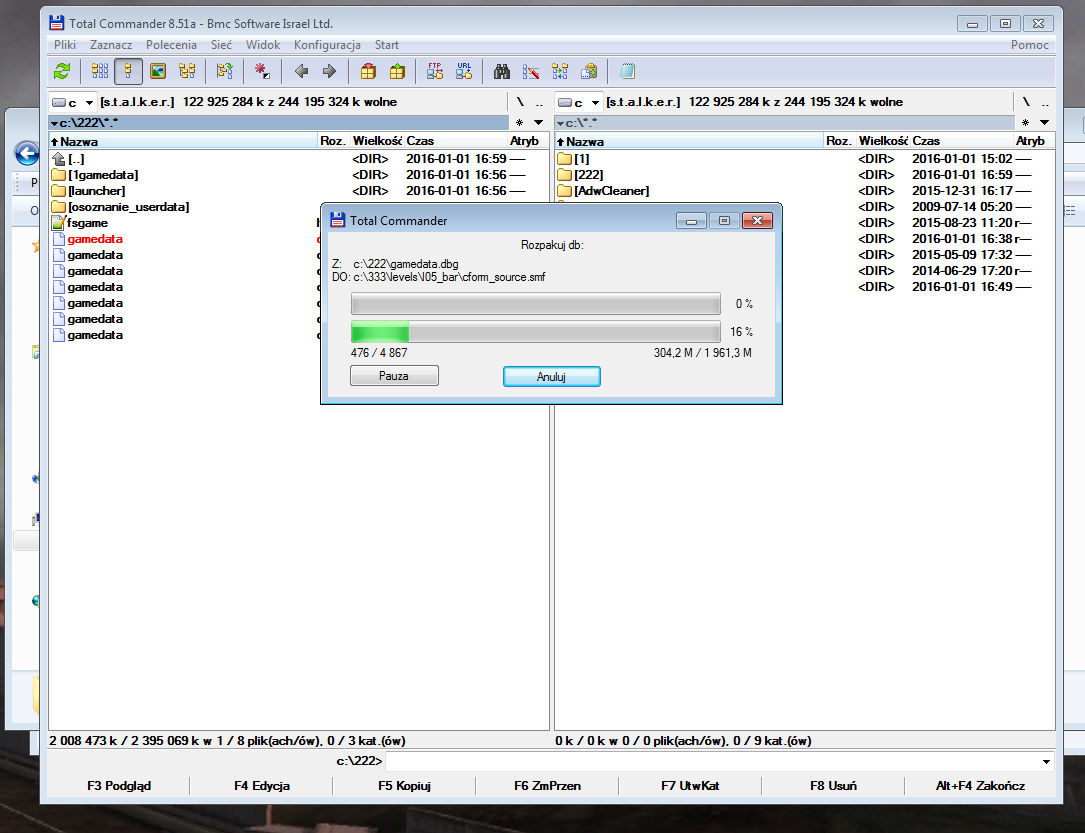This screenshot has width=1085, height=833.
Task: Sort right panel by Atryb column
Action: (1034, 141)
